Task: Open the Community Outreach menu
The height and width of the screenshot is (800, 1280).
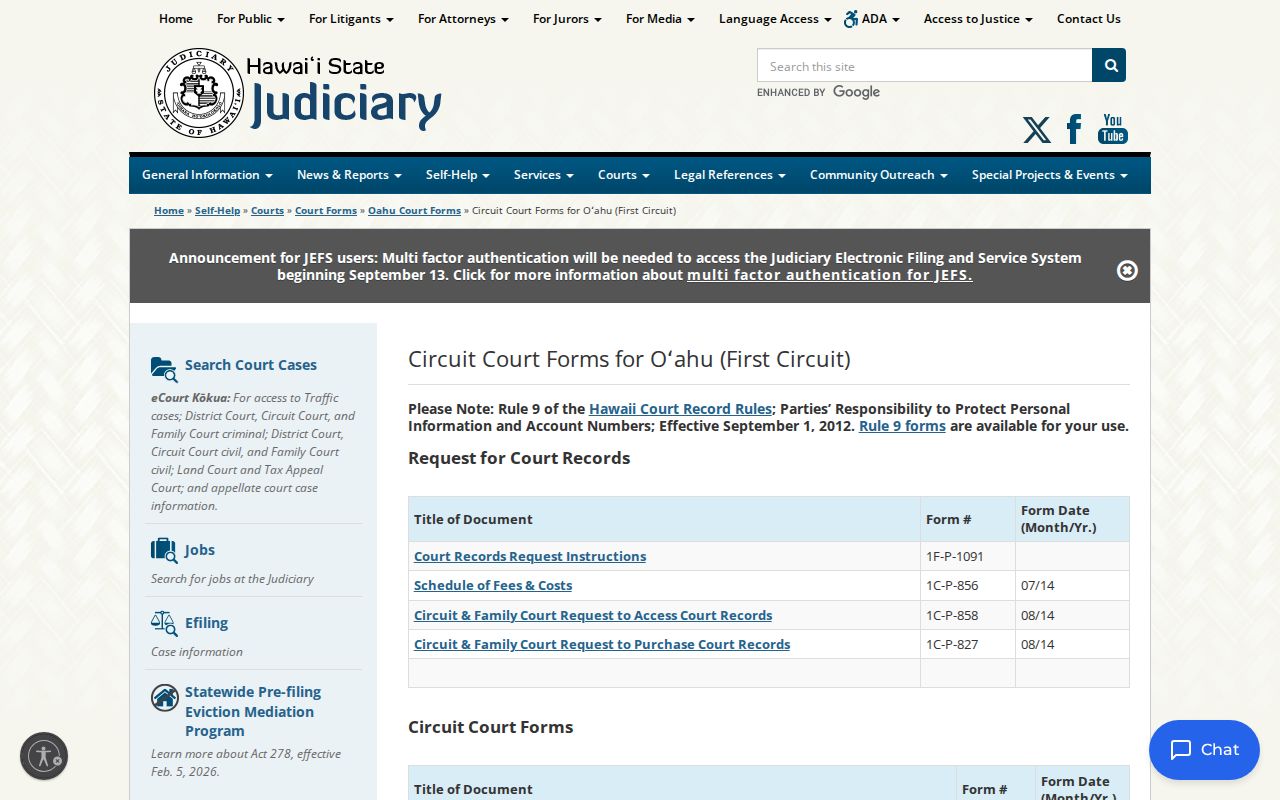Action: point(879,175)
